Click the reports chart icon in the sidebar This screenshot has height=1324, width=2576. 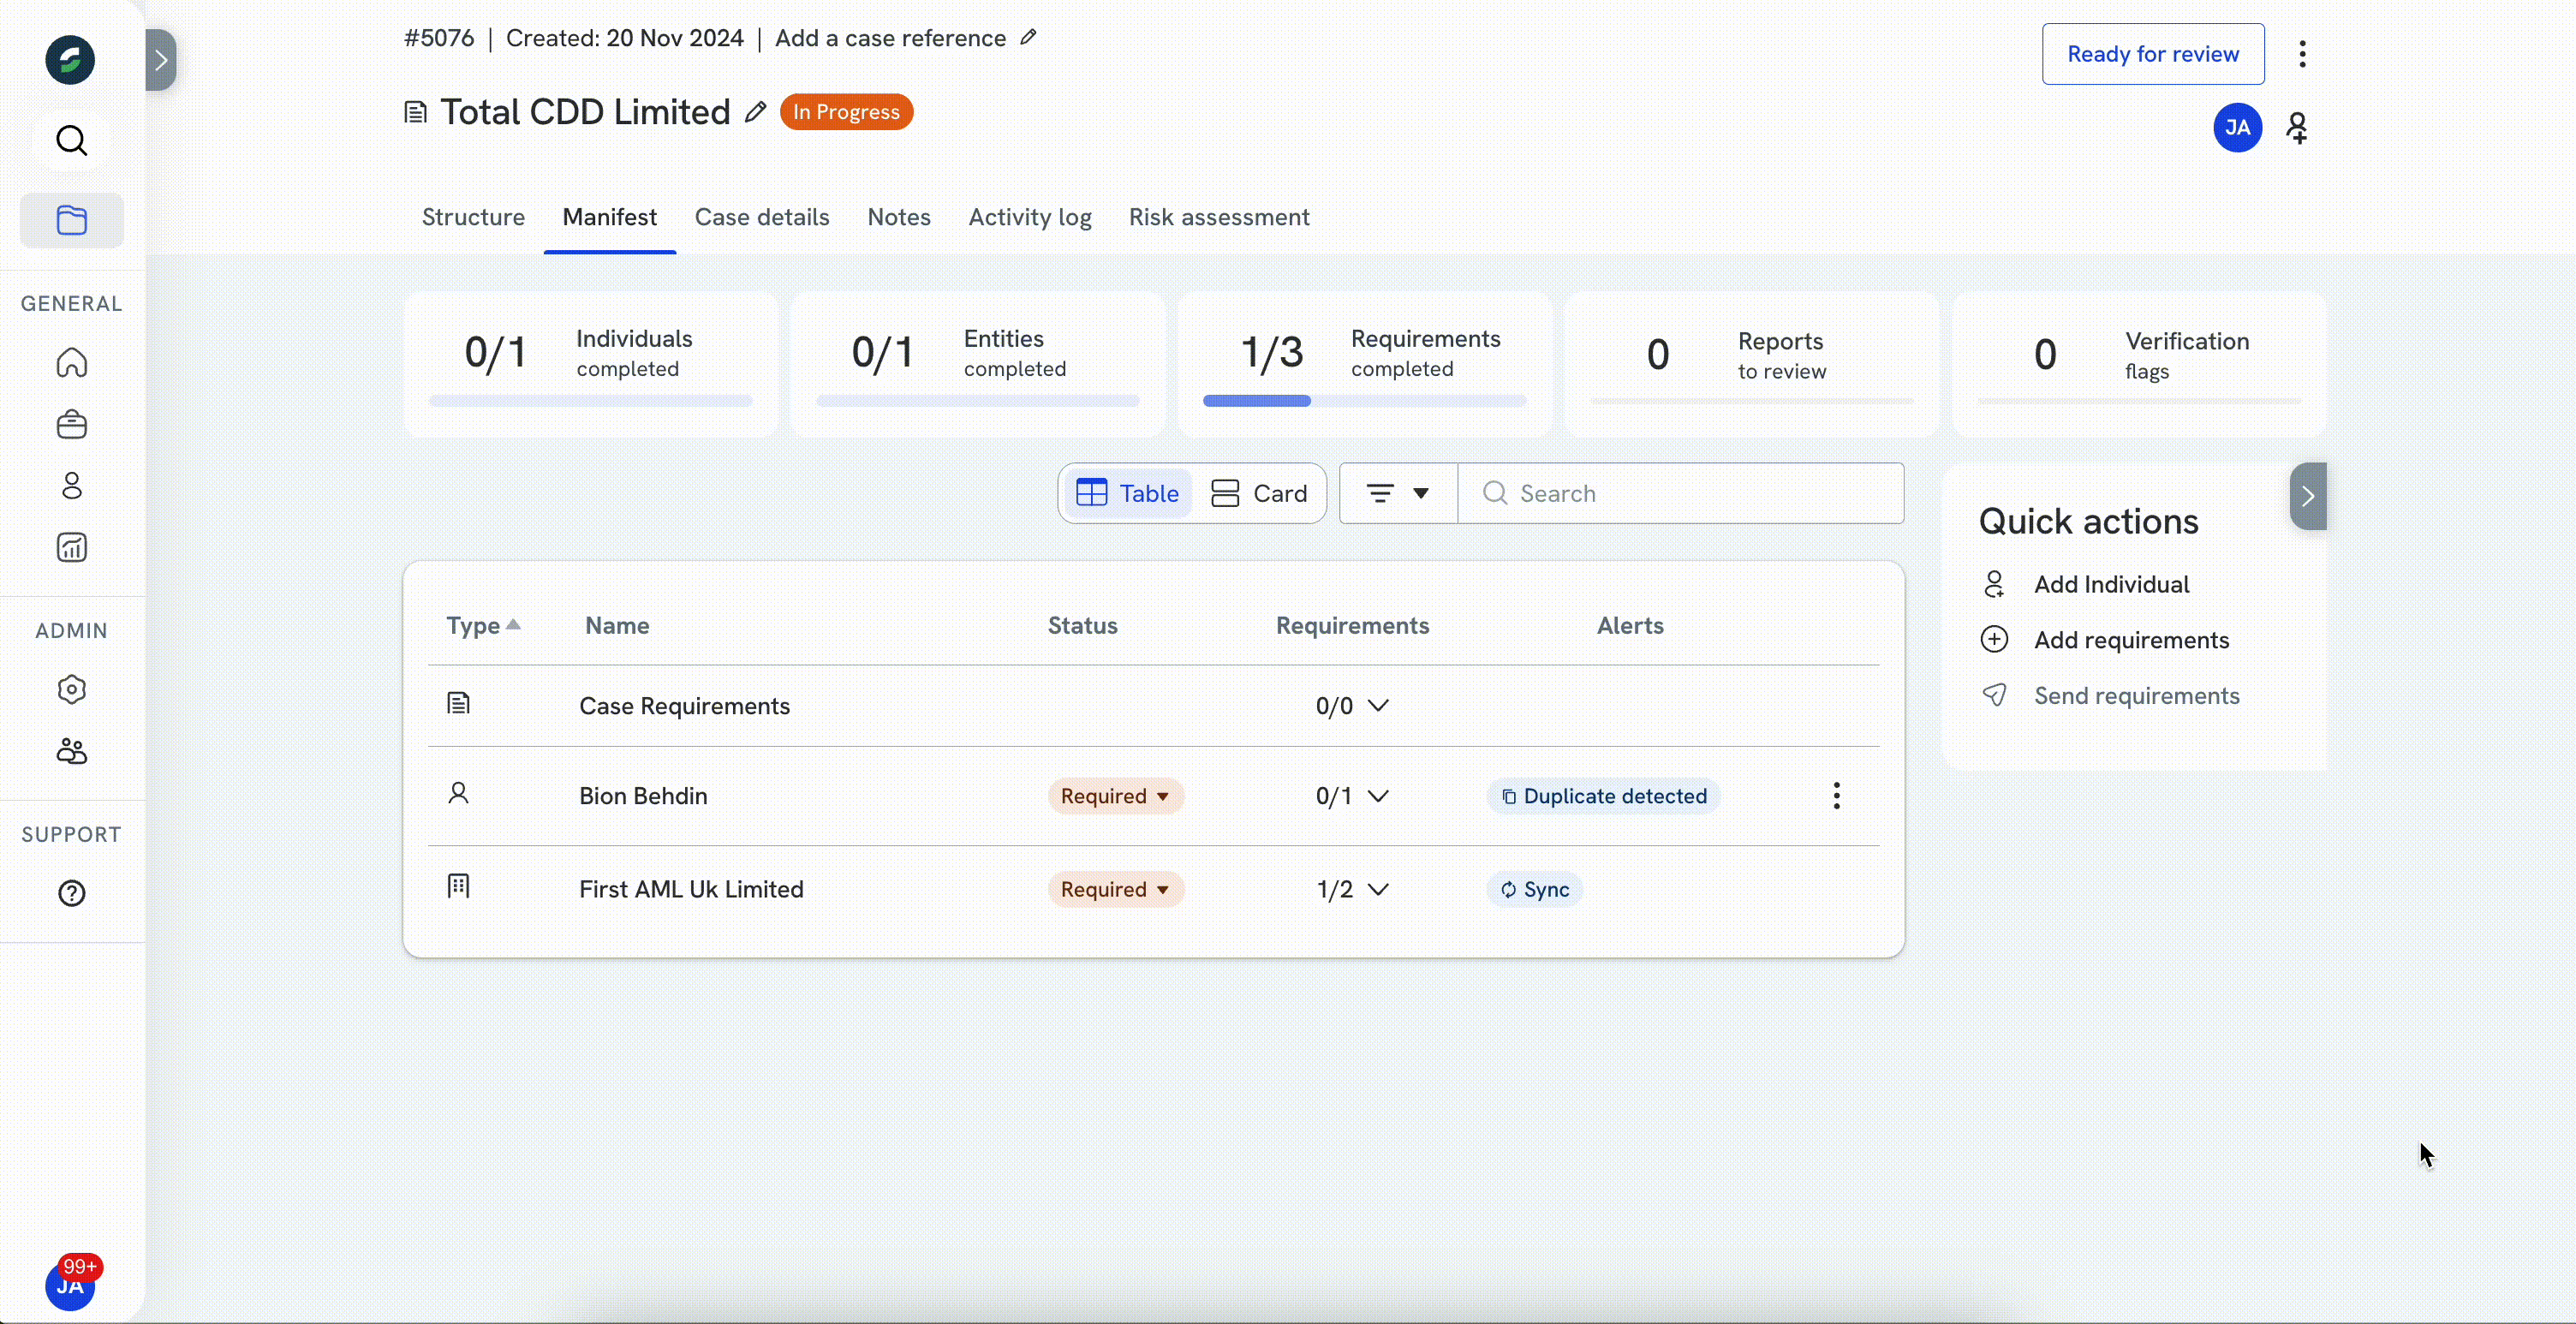71,547
